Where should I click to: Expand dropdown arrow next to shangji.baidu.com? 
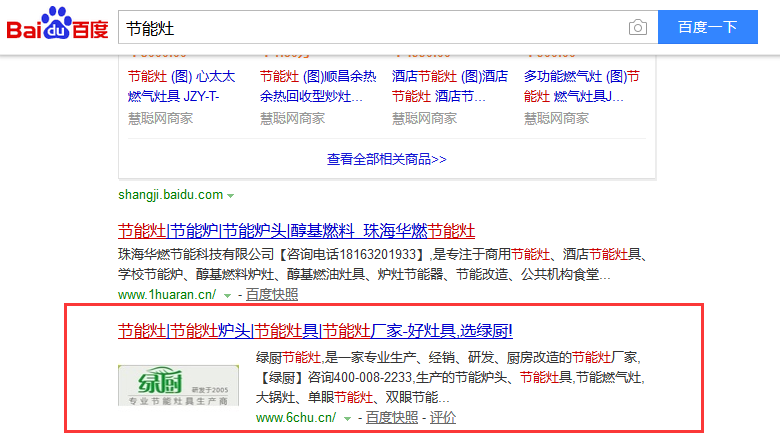[x=230, y=196]
